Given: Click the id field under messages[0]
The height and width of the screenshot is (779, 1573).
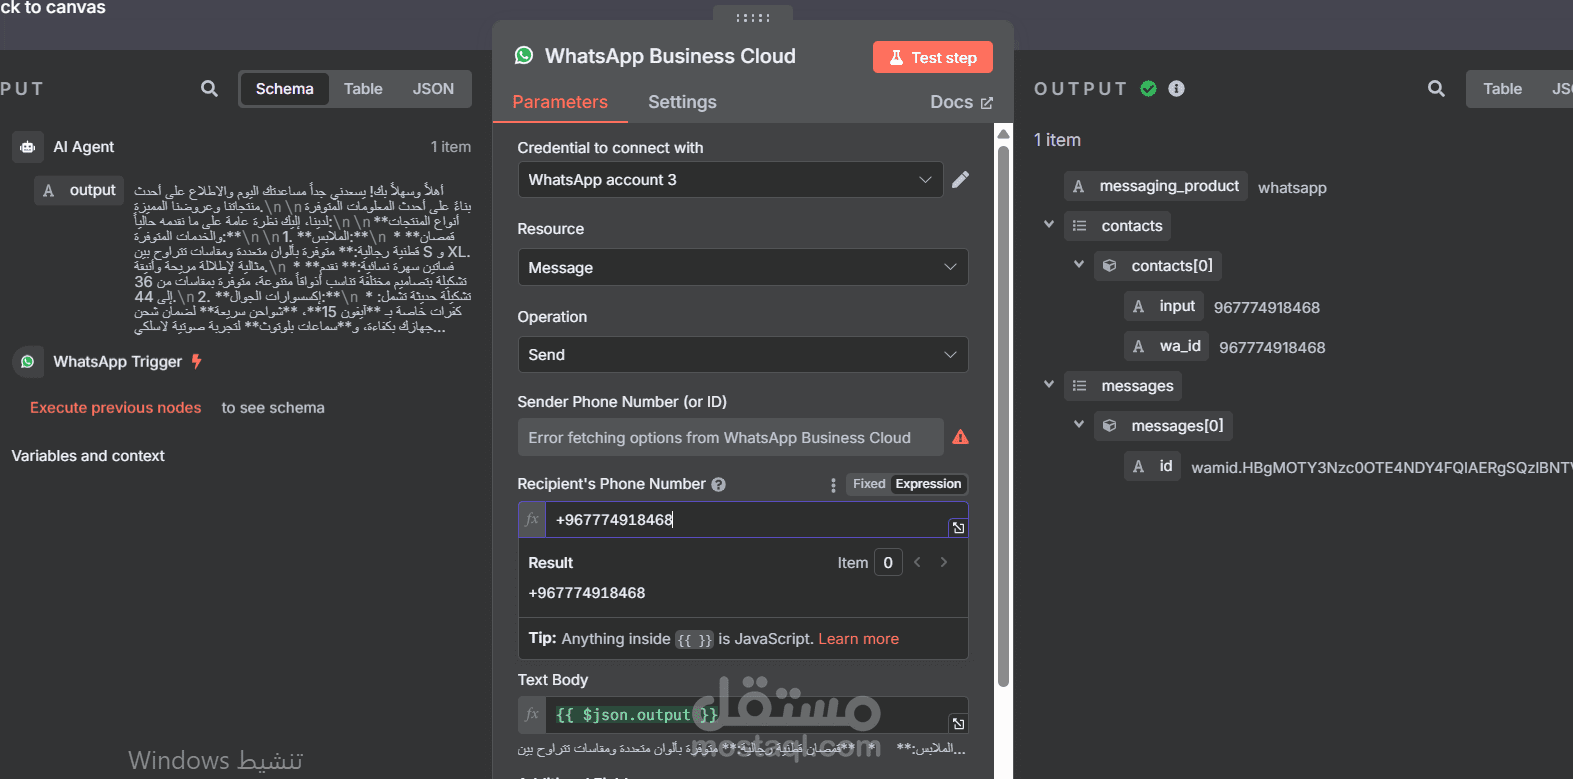Looking at the screenshot, I should pos(1152,466).
